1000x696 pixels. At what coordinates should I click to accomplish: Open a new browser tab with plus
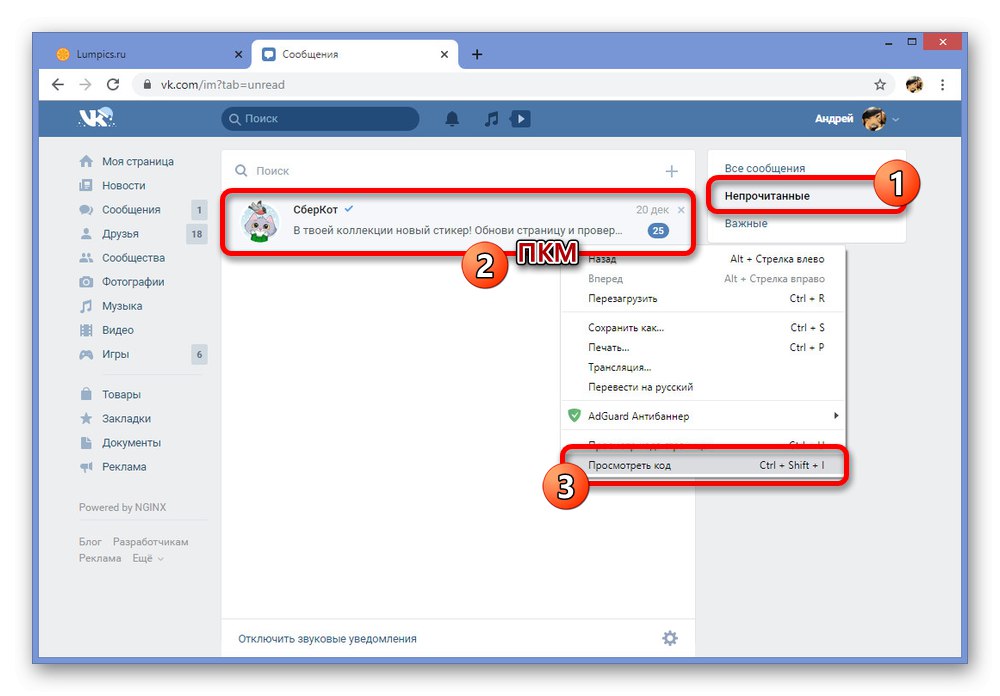tap(477, 54)
